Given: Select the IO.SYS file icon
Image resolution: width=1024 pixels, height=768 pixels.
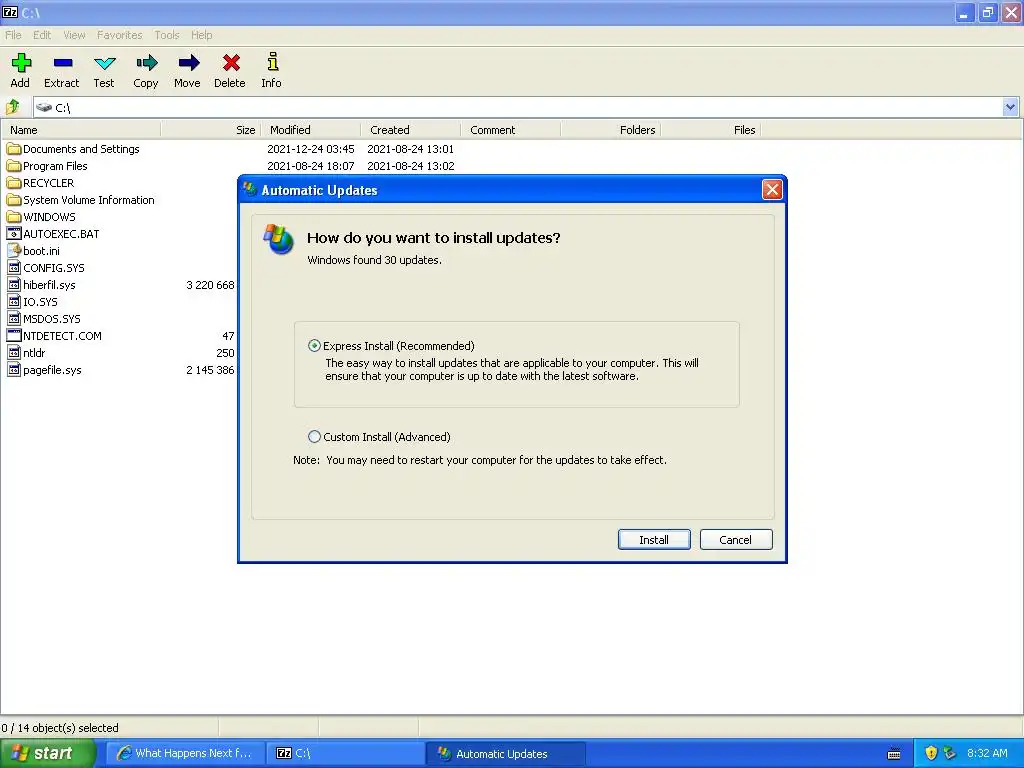Looking at the screenshot, I should click(x=14, y=302).
